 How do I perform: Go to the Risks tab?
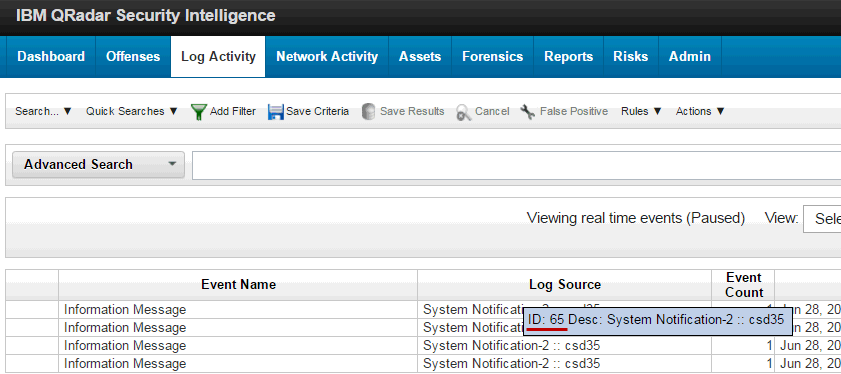coord(631,57)
